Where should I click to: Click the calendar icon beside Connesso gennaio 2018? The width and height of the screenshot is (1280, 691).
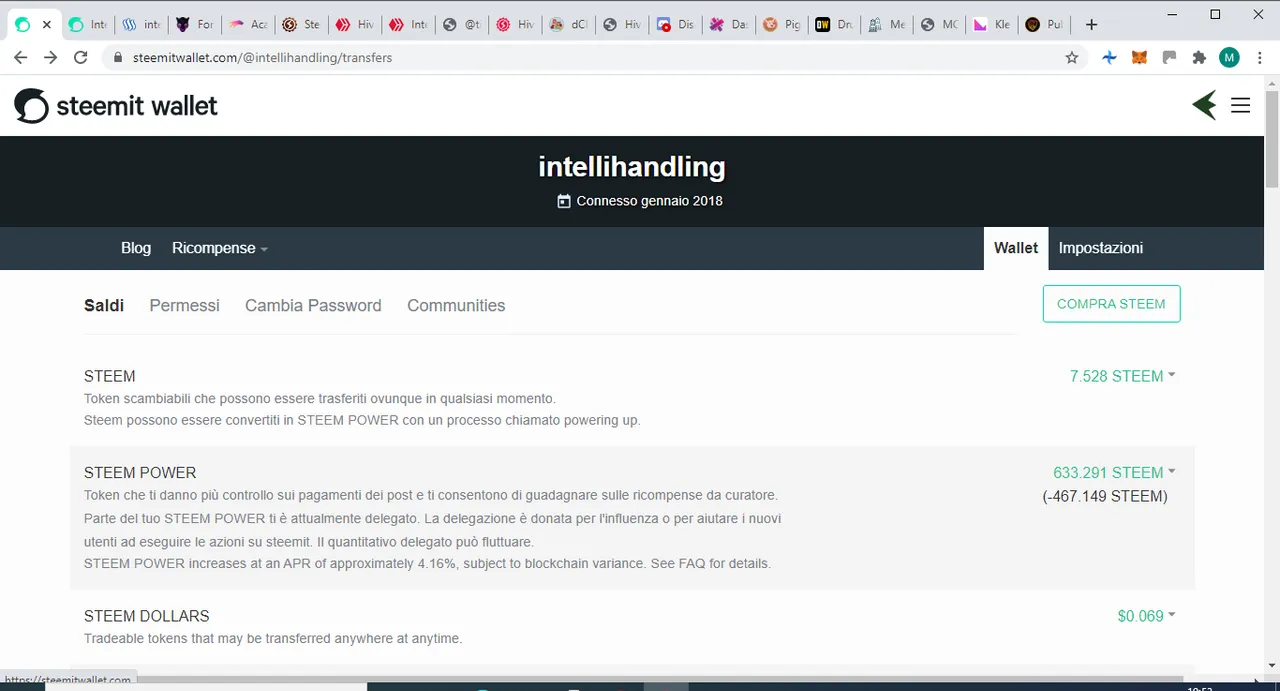point(564,201)
